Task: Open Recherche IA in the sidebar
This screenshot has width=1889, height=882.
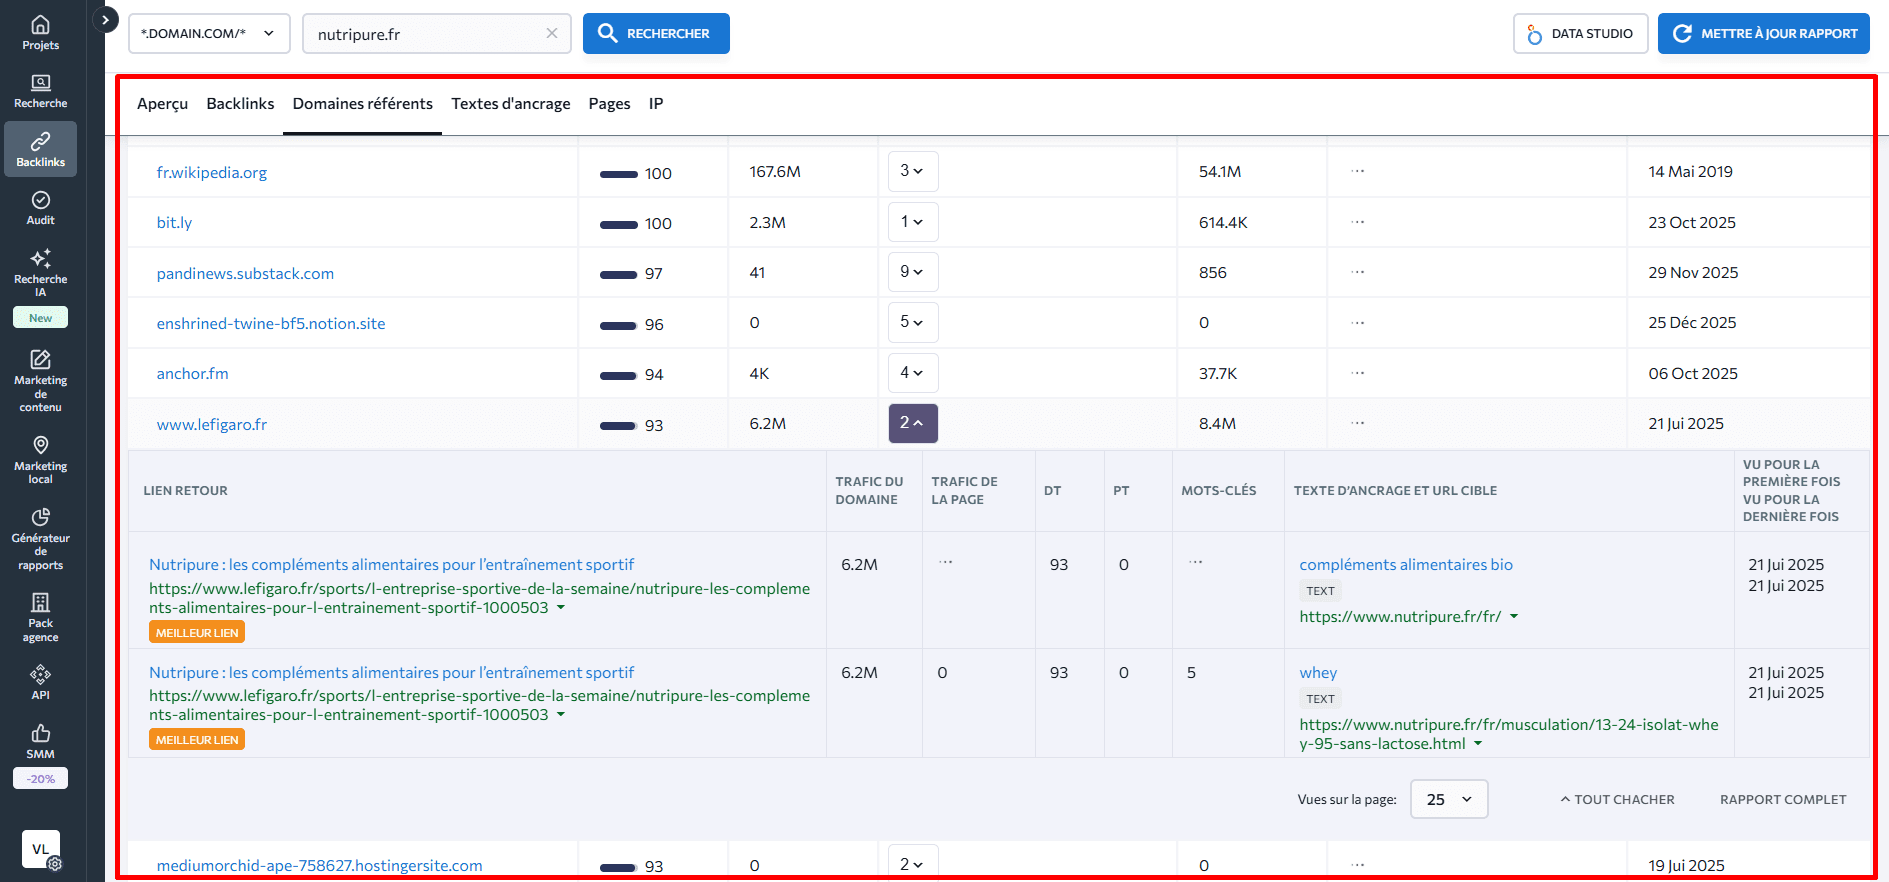Action: [40, 273]
